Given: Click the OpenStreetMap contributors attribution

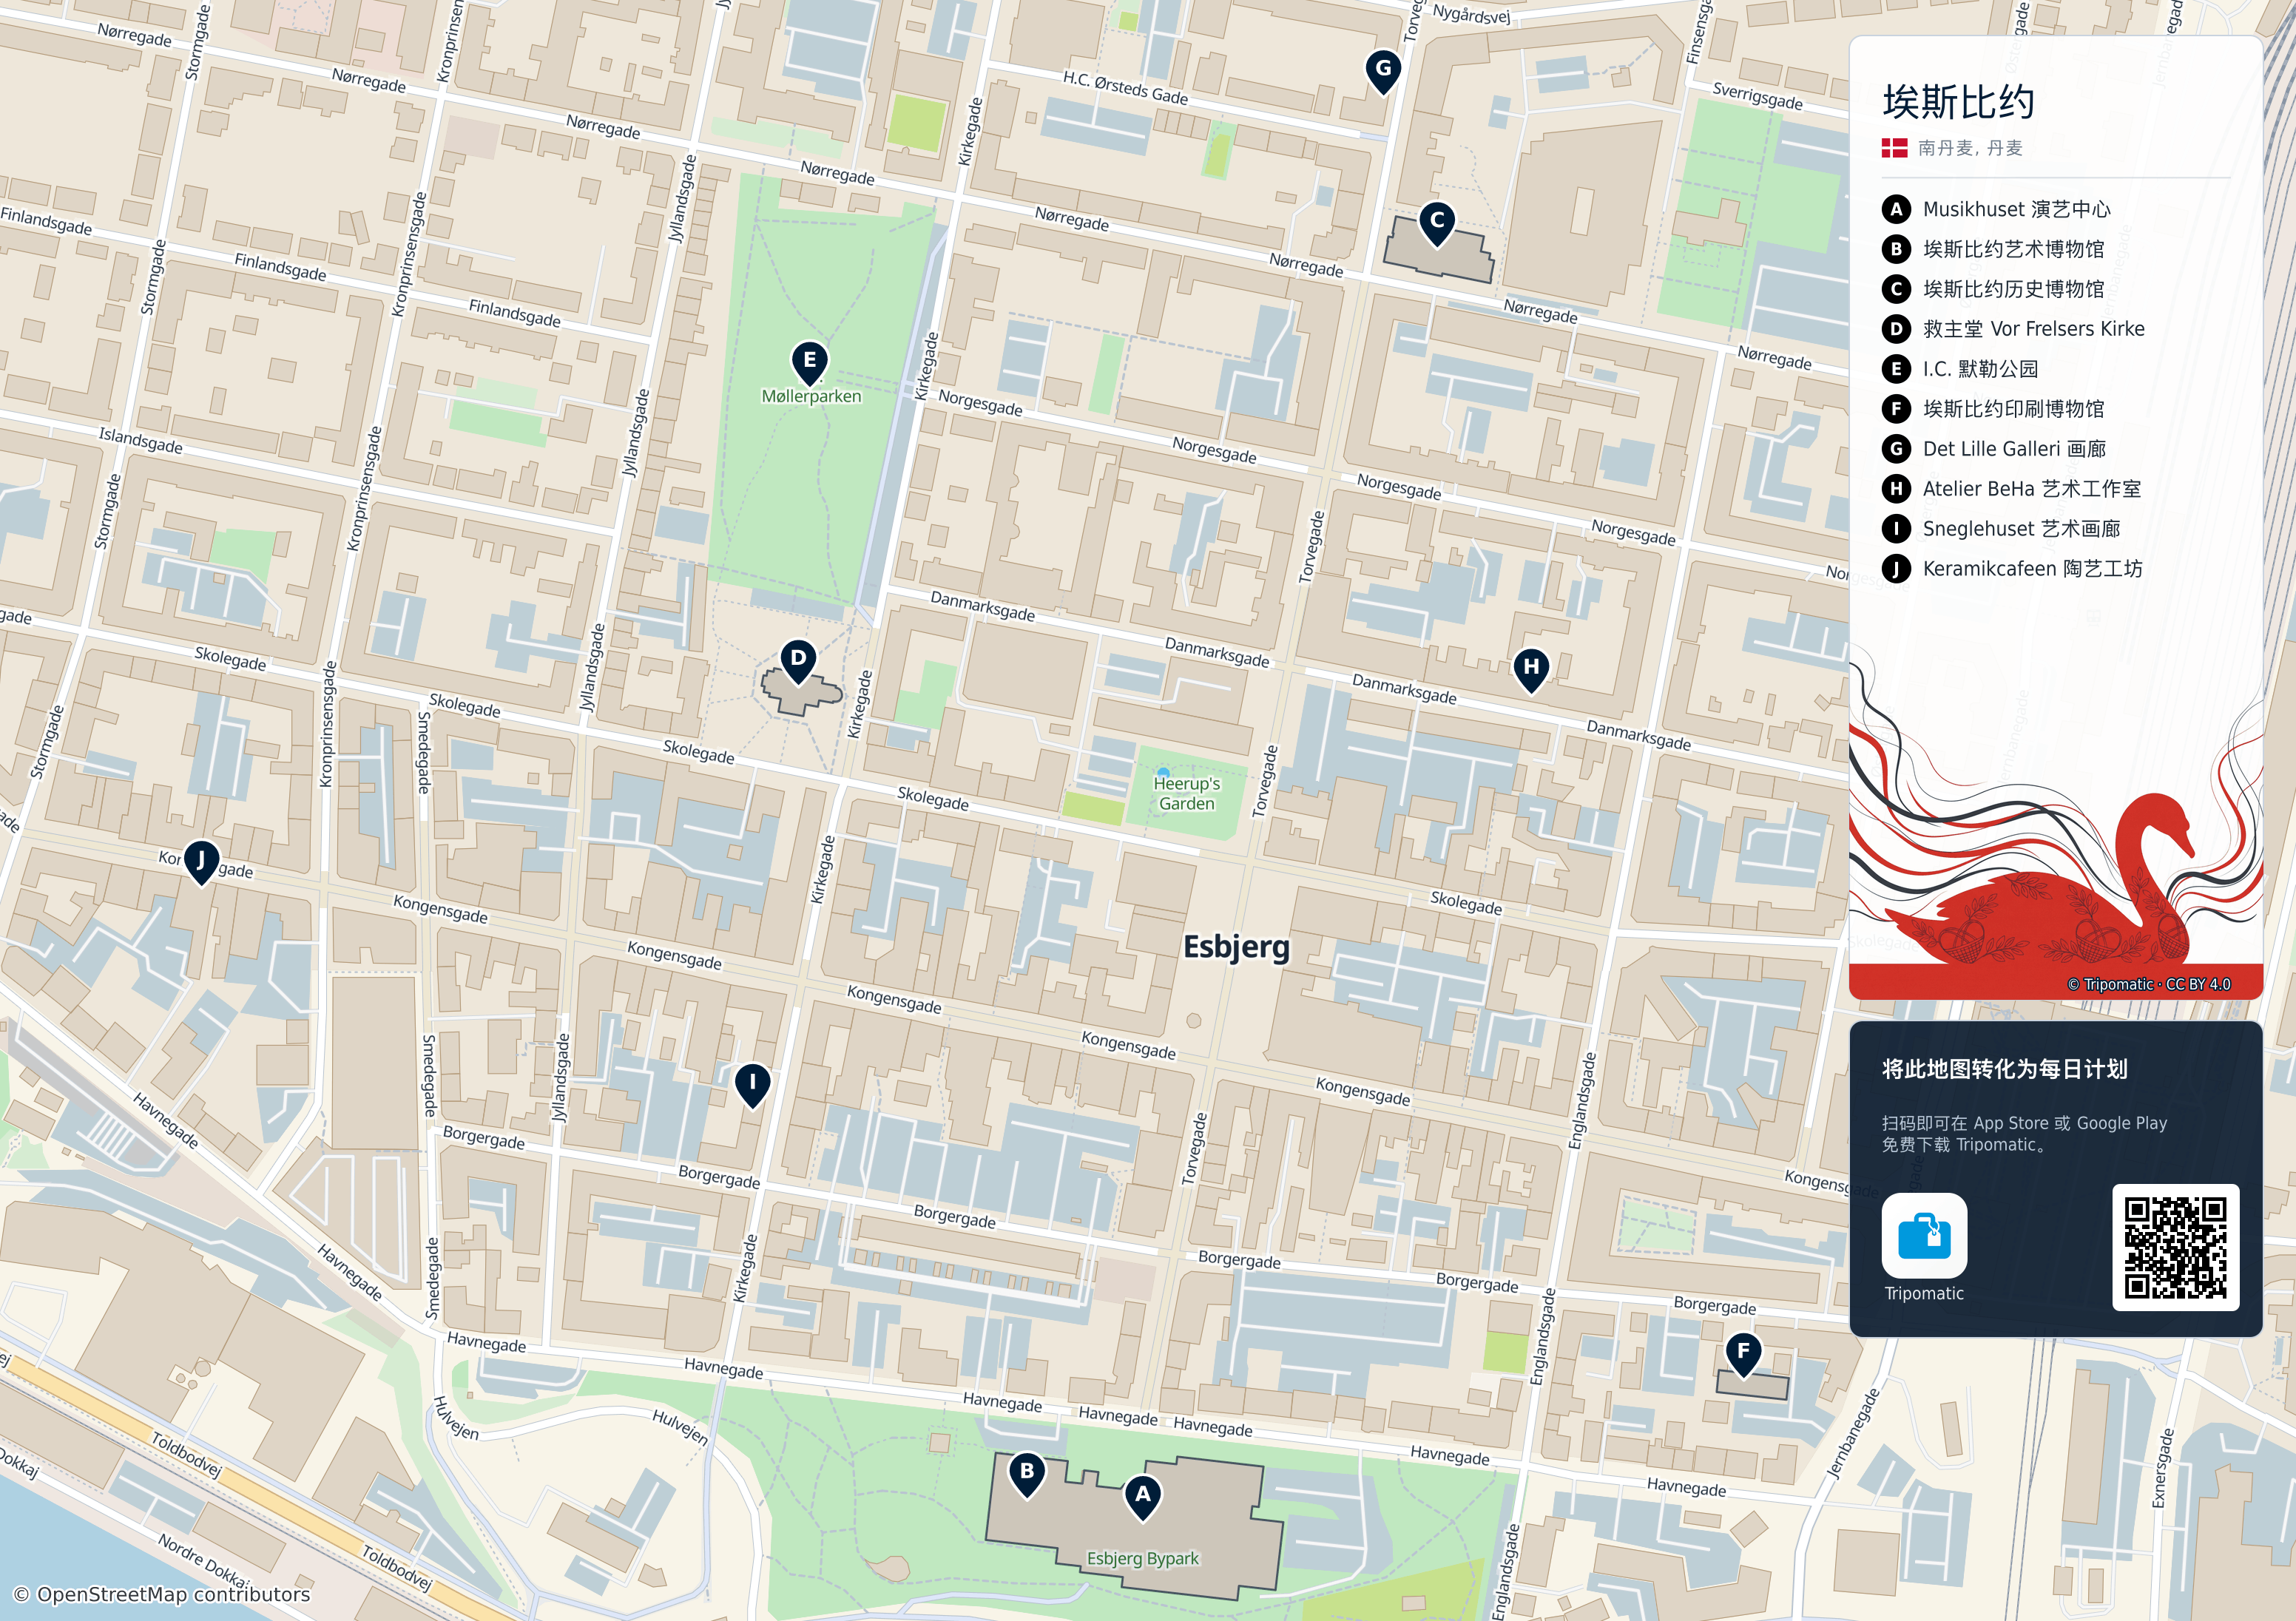Looking at the screenshot, I should pyautogui.click(x=162, y=1594).
